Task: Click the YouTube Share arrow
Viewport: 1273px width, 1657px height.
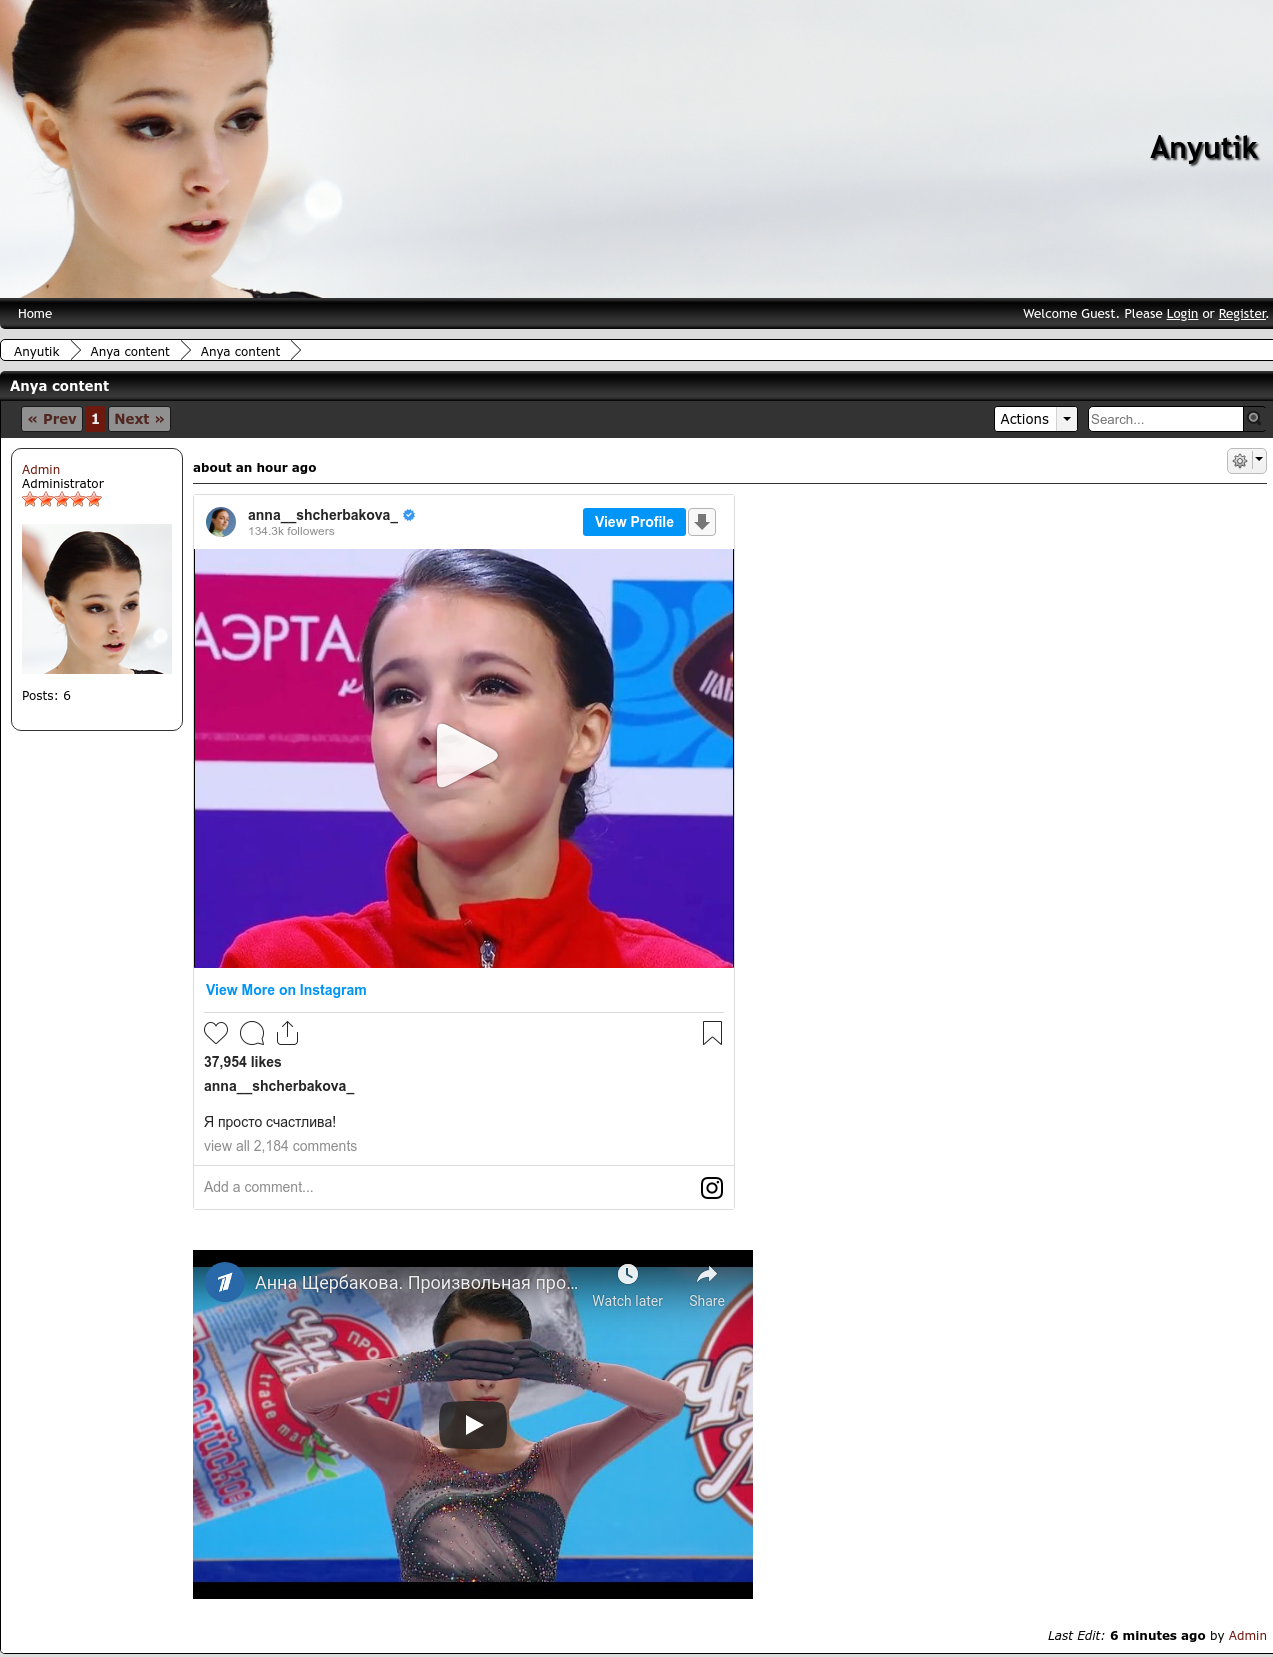Action: pyautogui.click(x=707, y=1274)
